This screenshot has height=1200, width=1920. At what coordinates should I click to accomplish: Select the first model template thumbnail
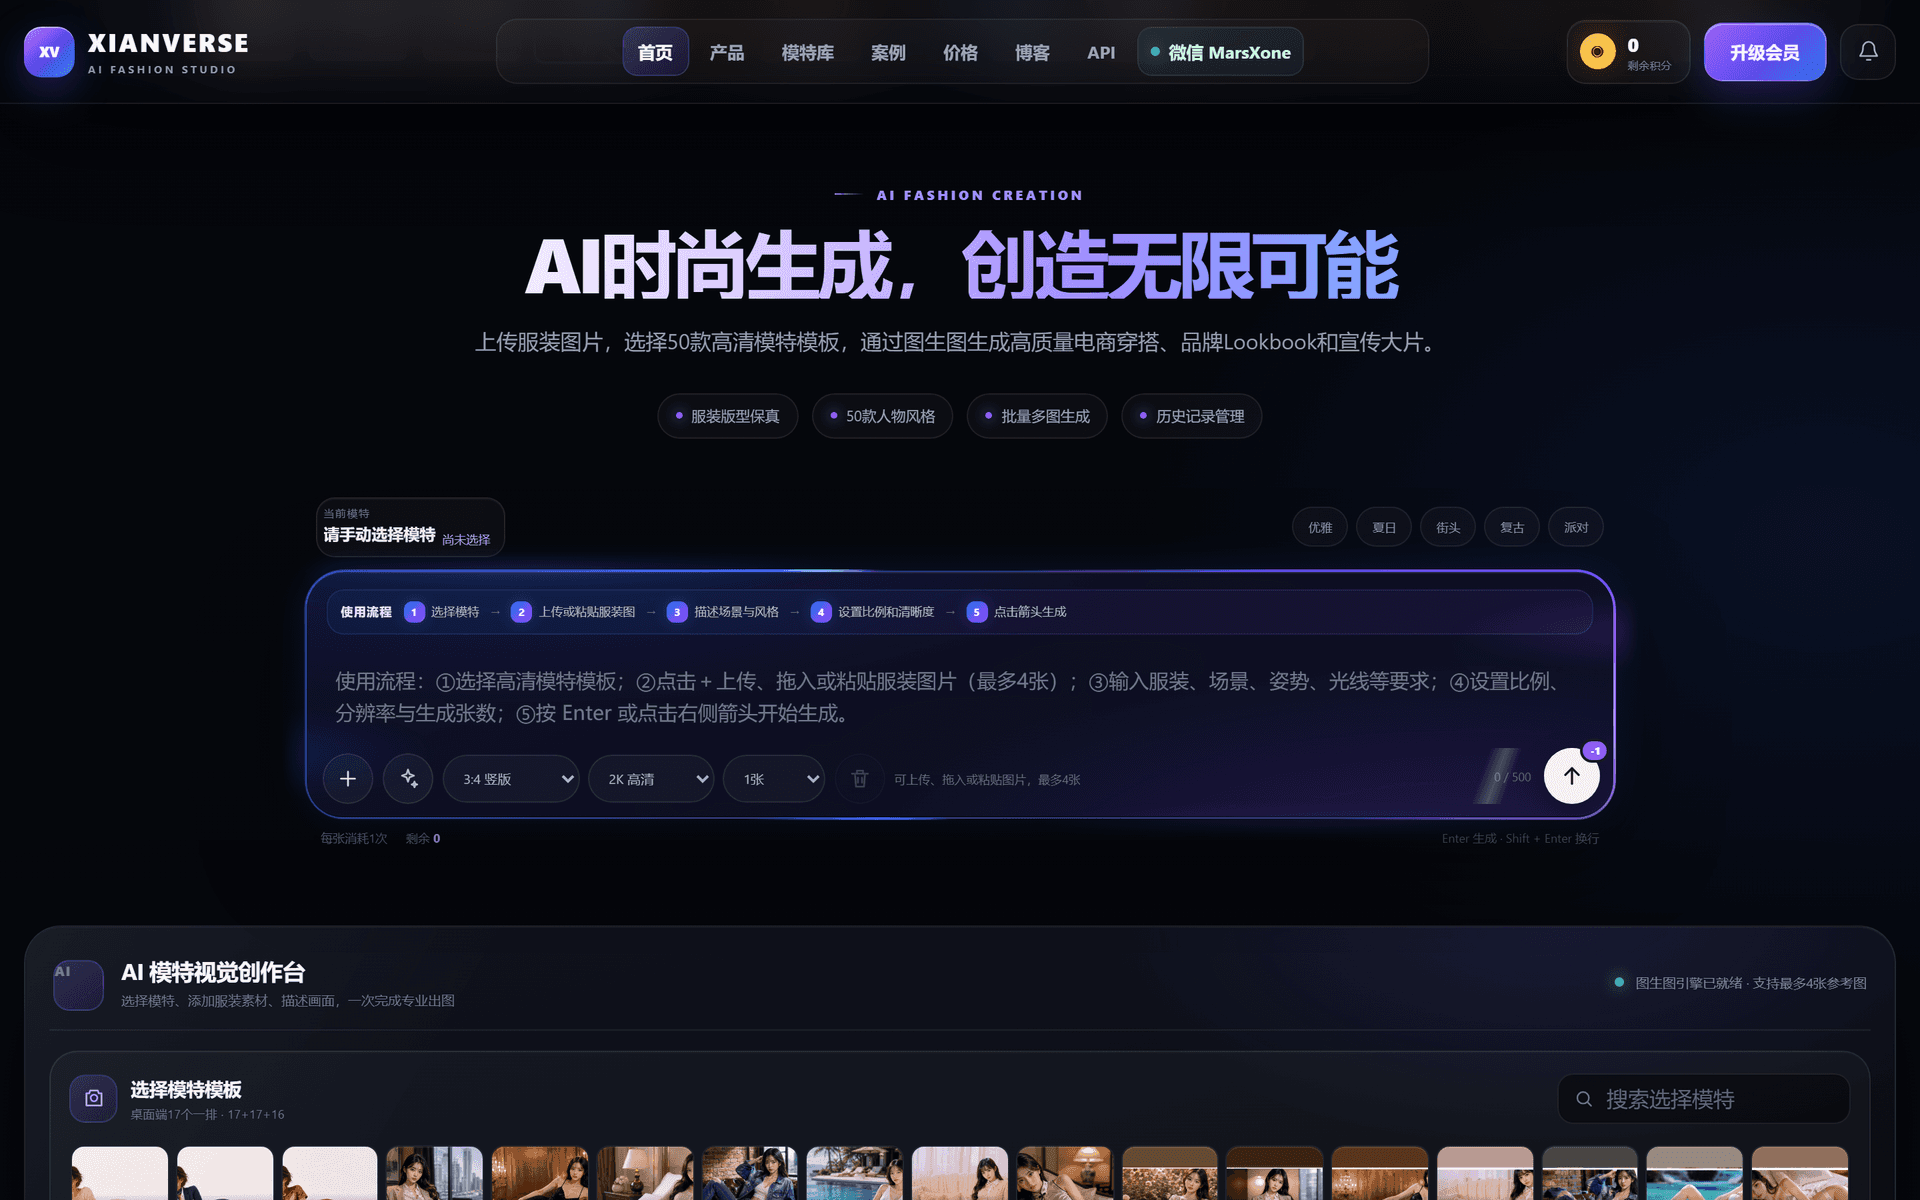[120, 1173]
